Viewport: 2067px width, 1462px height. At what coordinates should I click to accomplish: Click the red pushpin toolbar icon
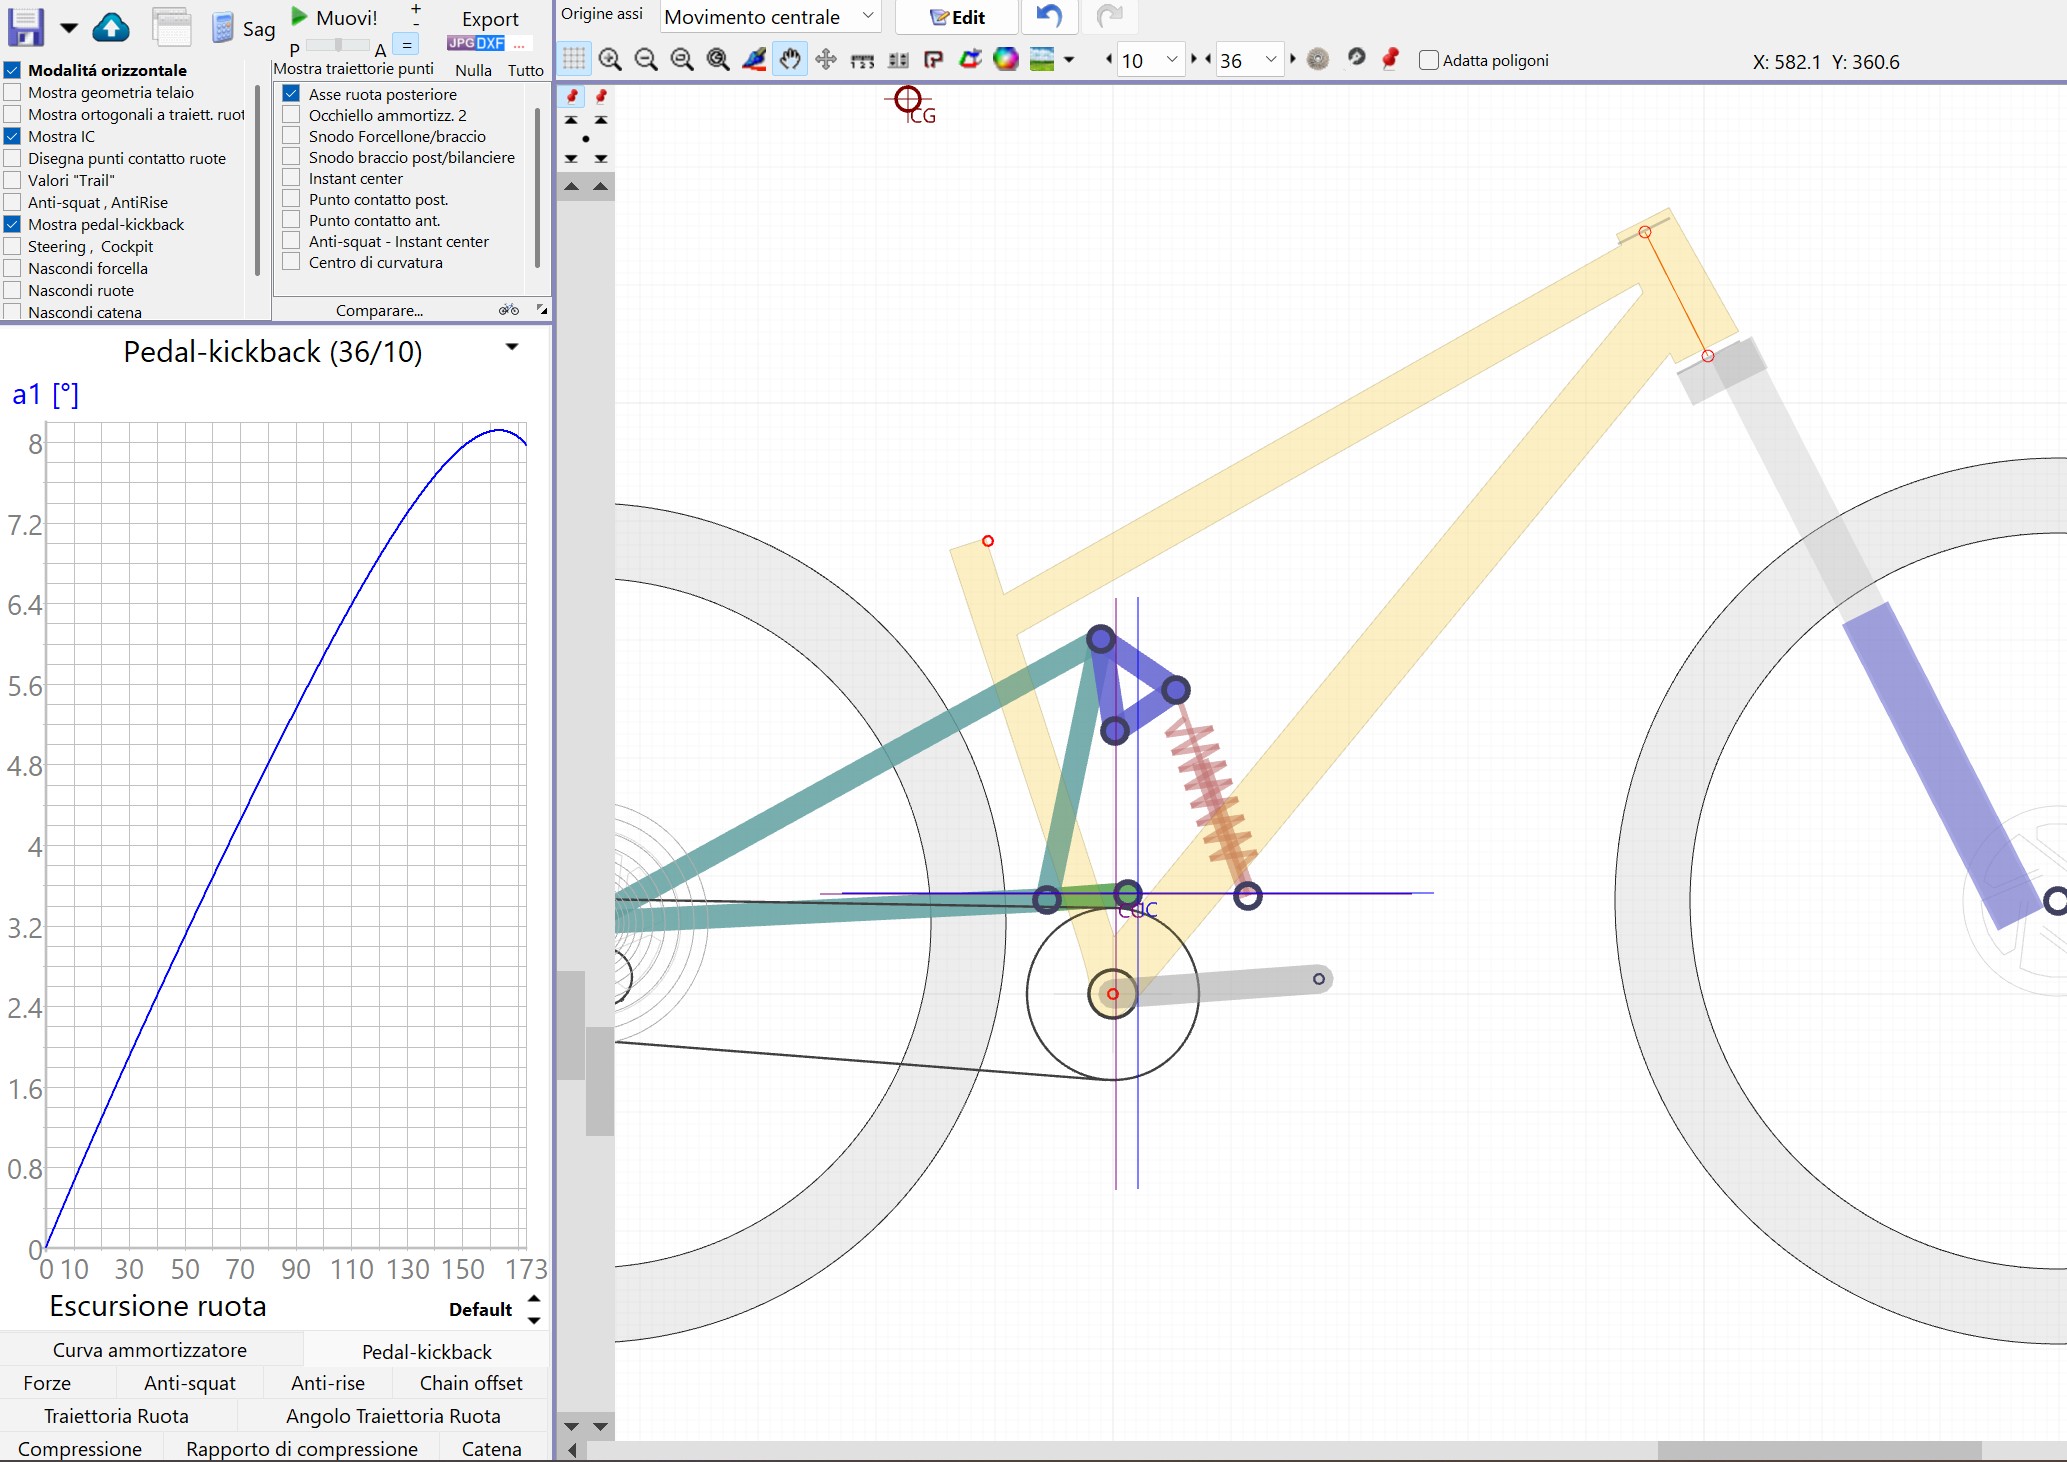(x=1390, y=59)
